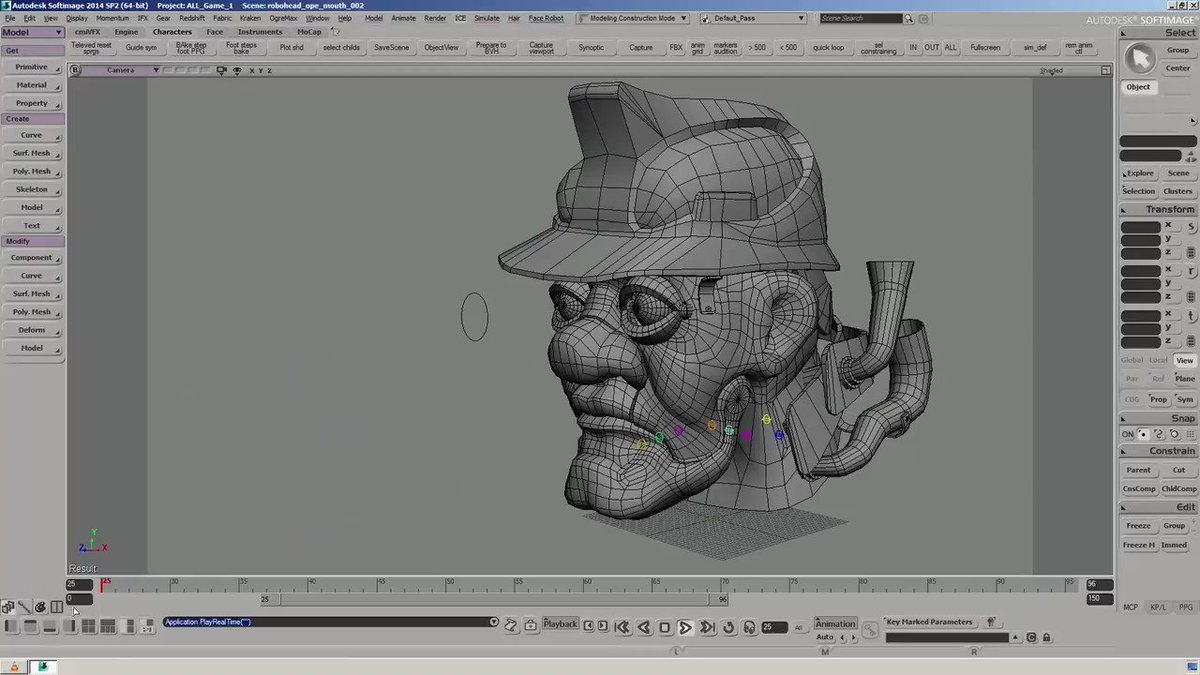1200x675 pixels.
Task: Click the eye icon in viewport bar
Action: pyautogui.click(x=237, y=70)
